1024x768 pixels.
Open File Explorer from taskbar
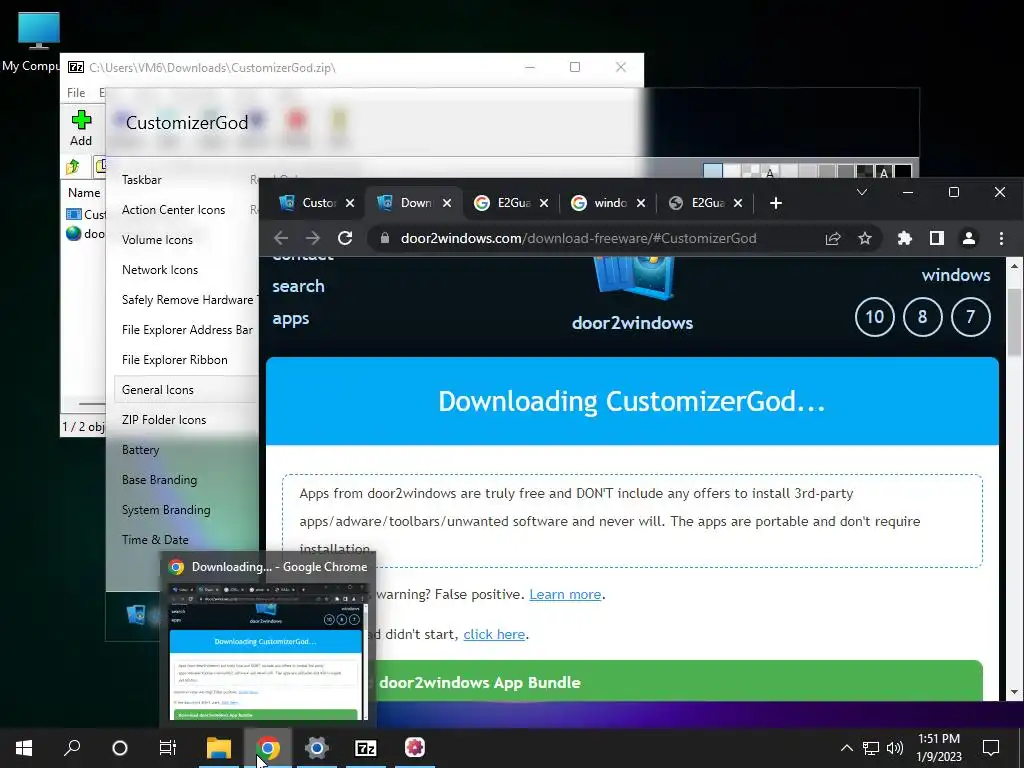(x=219, y=748)
